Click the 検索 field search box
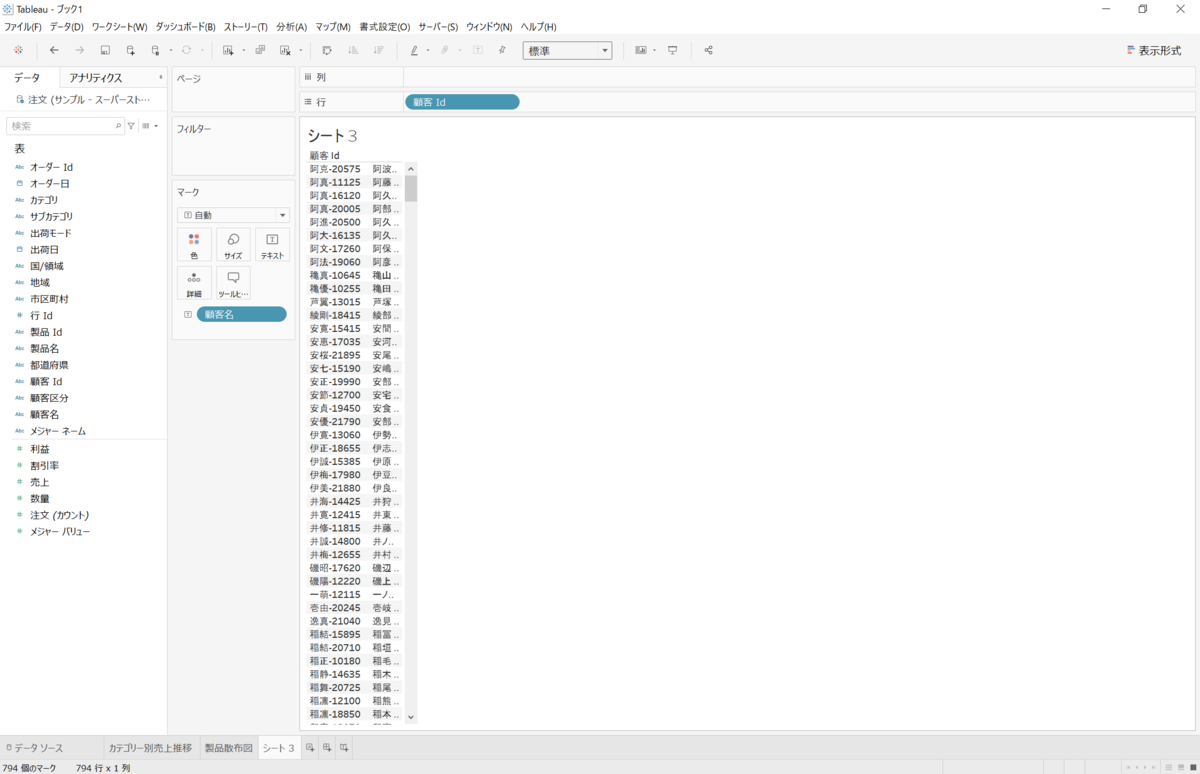The width and height of the screenshot is (1200, 774). click(x=60, y=126)
